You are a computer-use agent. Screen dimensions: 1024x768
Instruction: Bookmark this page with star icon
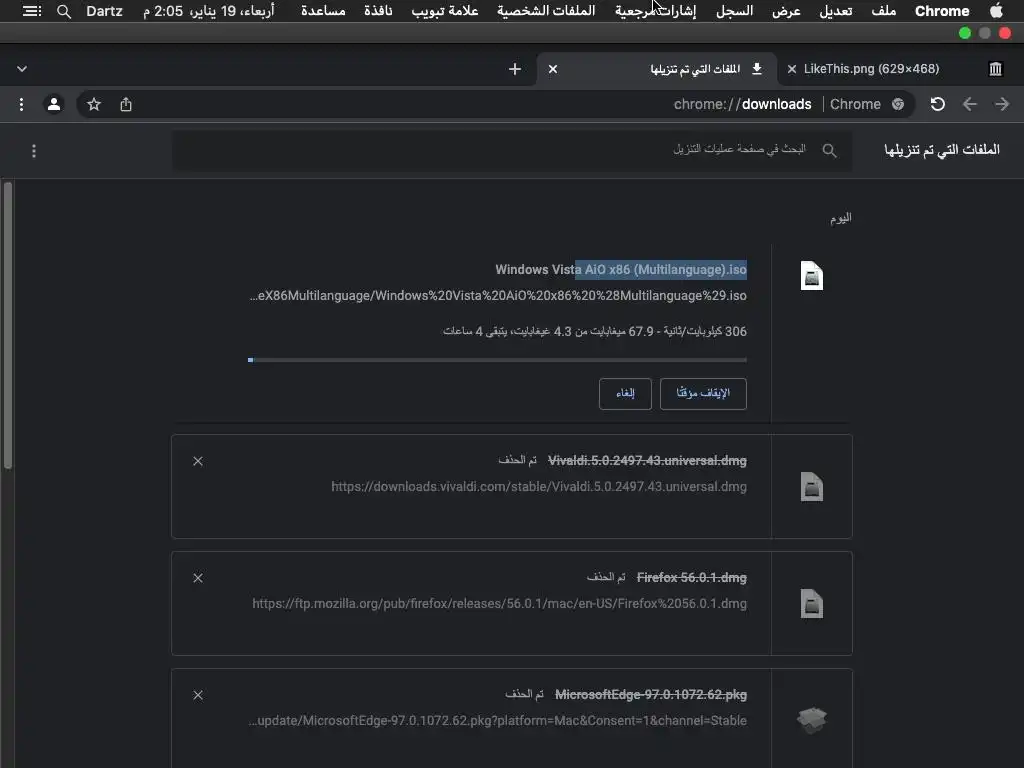[x=94, y=104]
